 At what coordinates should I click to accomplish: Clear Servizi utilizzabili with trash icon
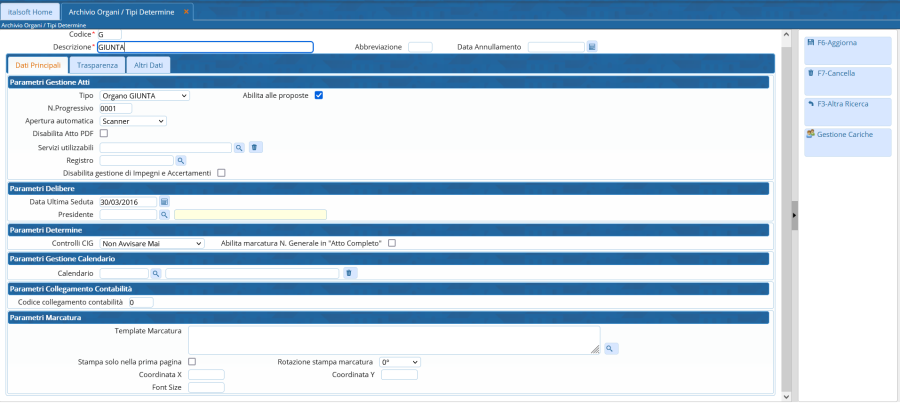coord(256,147)
